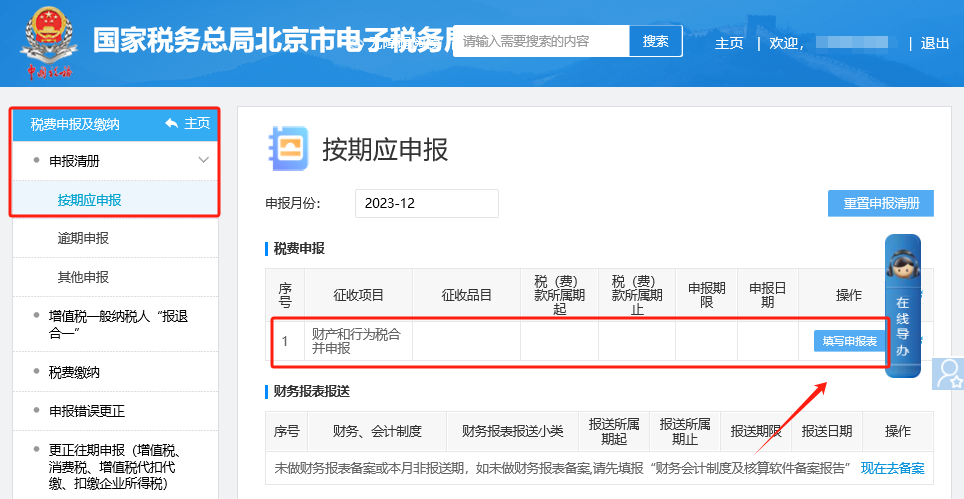Click the 征收项目 column header
964x499 pixels.
click(x=358, y=295)
